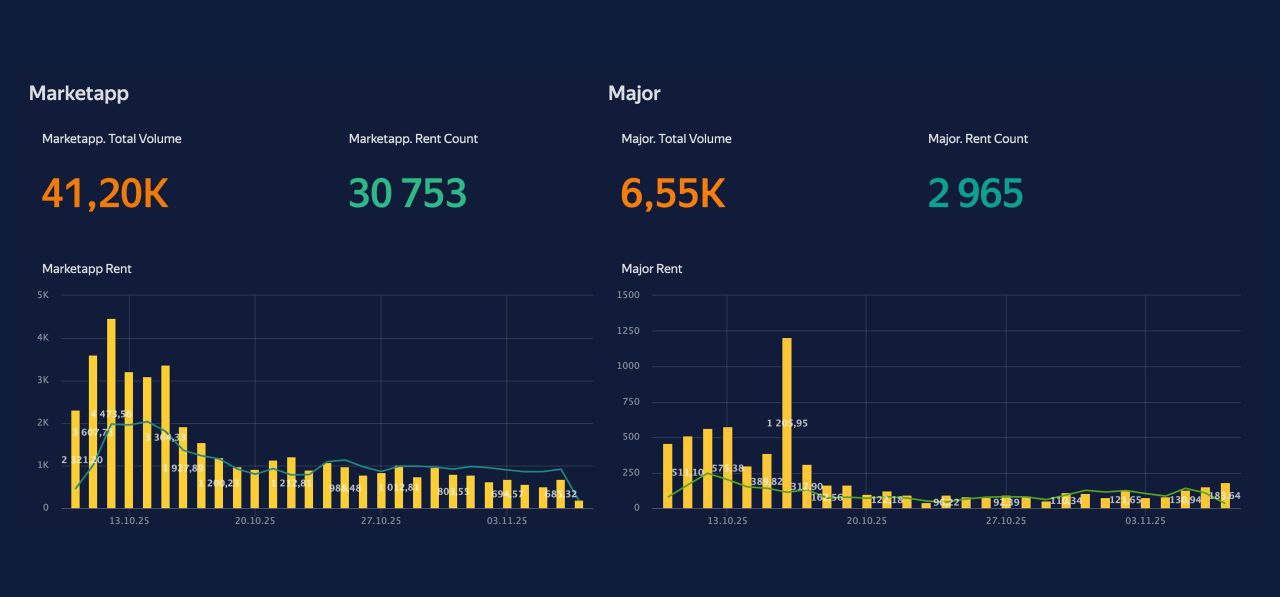
Task: Select the 'Major. Total Volume' label
Action: point(676,139)
